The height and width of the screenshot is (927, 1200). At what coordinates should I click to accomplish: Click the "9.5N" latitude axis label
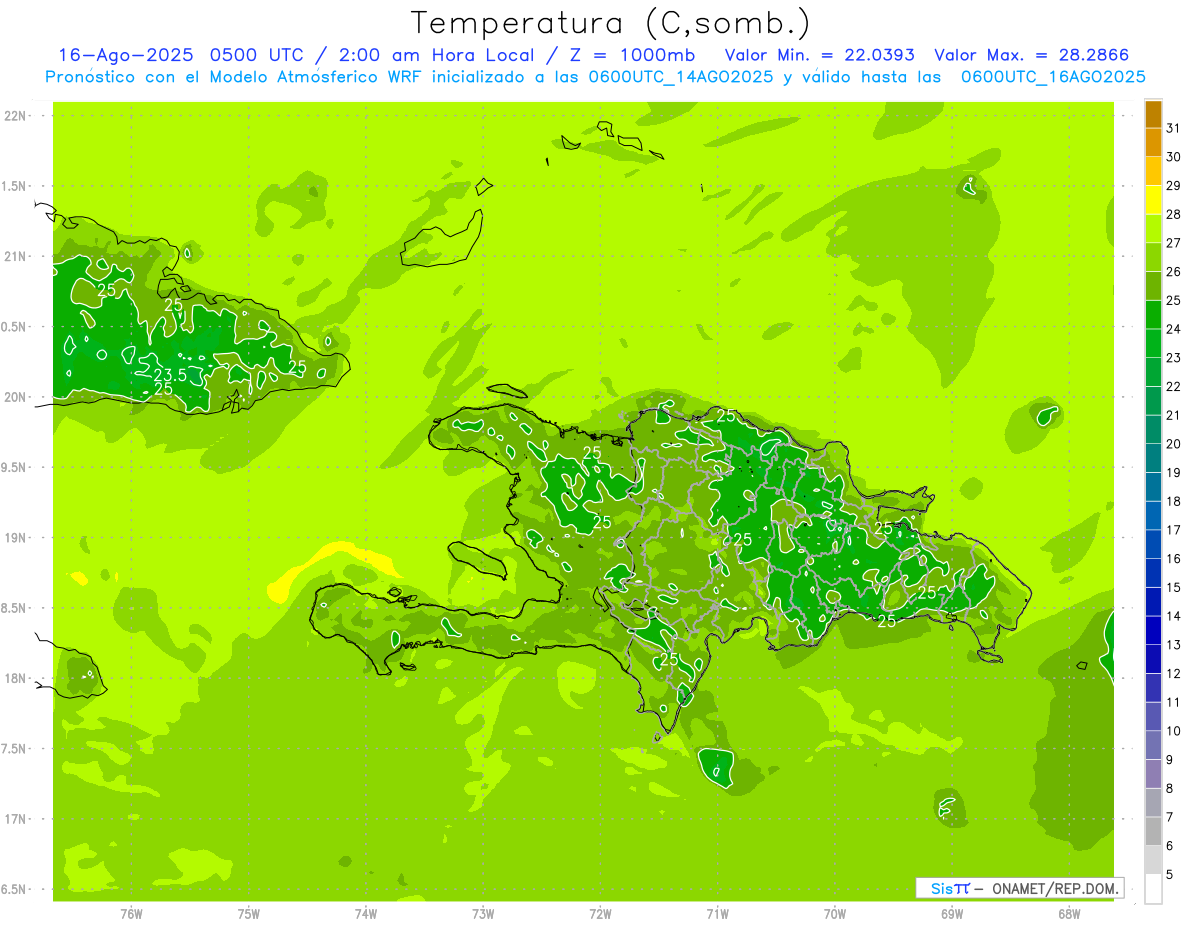click(x=15, y=468)
